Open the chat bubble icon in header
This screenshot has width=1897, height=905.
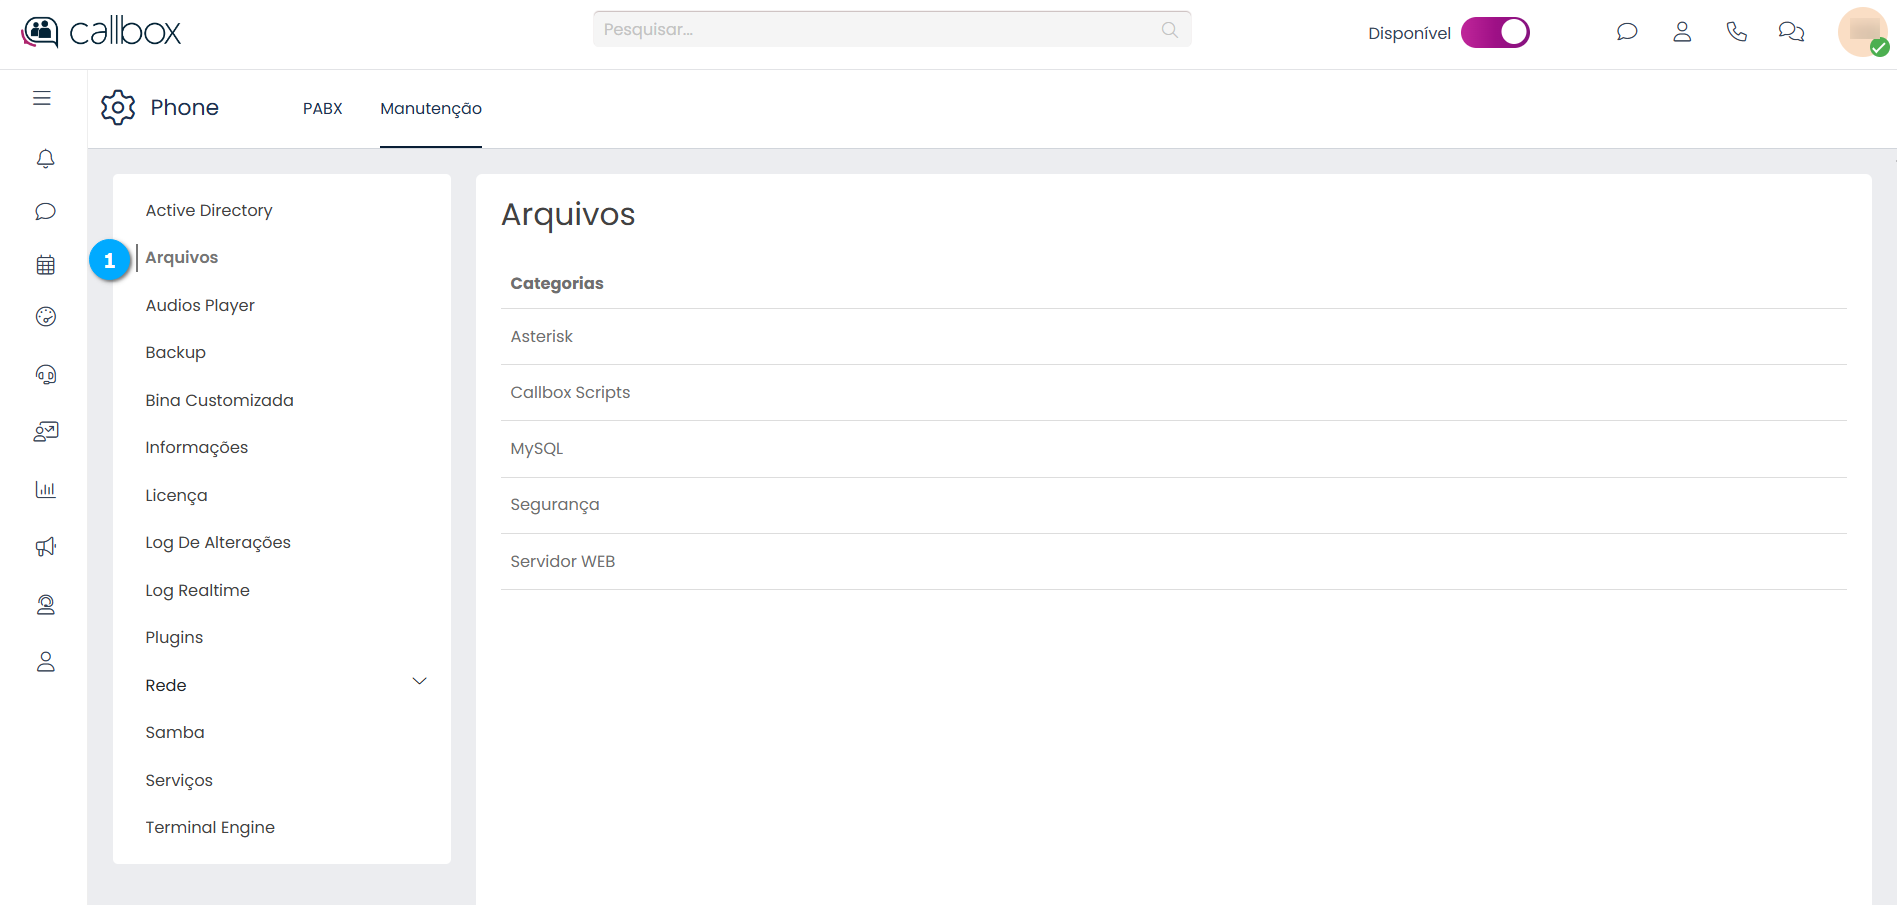tap(1627, 32)
